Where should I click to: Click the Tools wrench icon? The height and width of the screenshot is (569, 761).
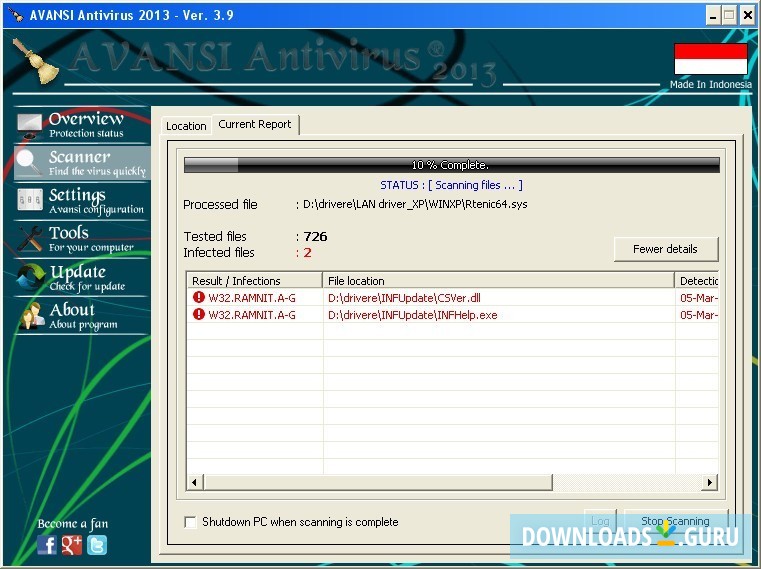click(x=30, y=238)
